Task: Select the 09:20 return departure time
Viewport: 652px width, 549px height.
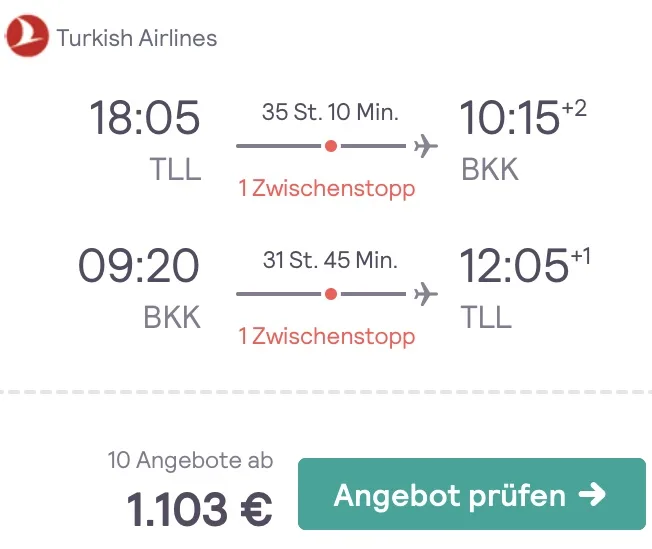Action: point(139,266)
